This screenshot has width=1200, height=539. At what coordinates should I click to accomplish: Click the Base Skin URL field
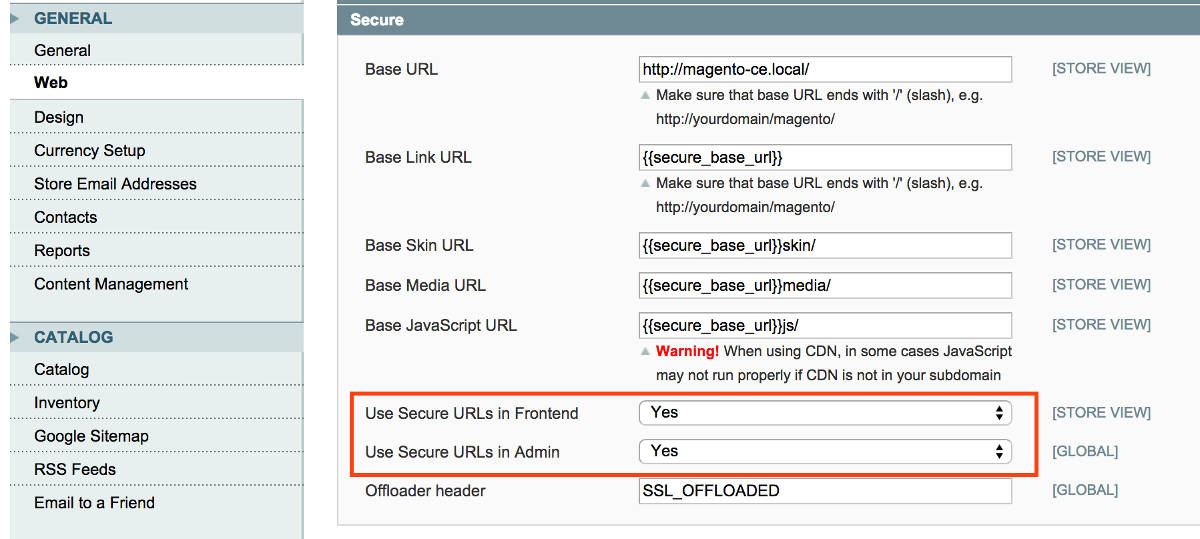[825, 245]
